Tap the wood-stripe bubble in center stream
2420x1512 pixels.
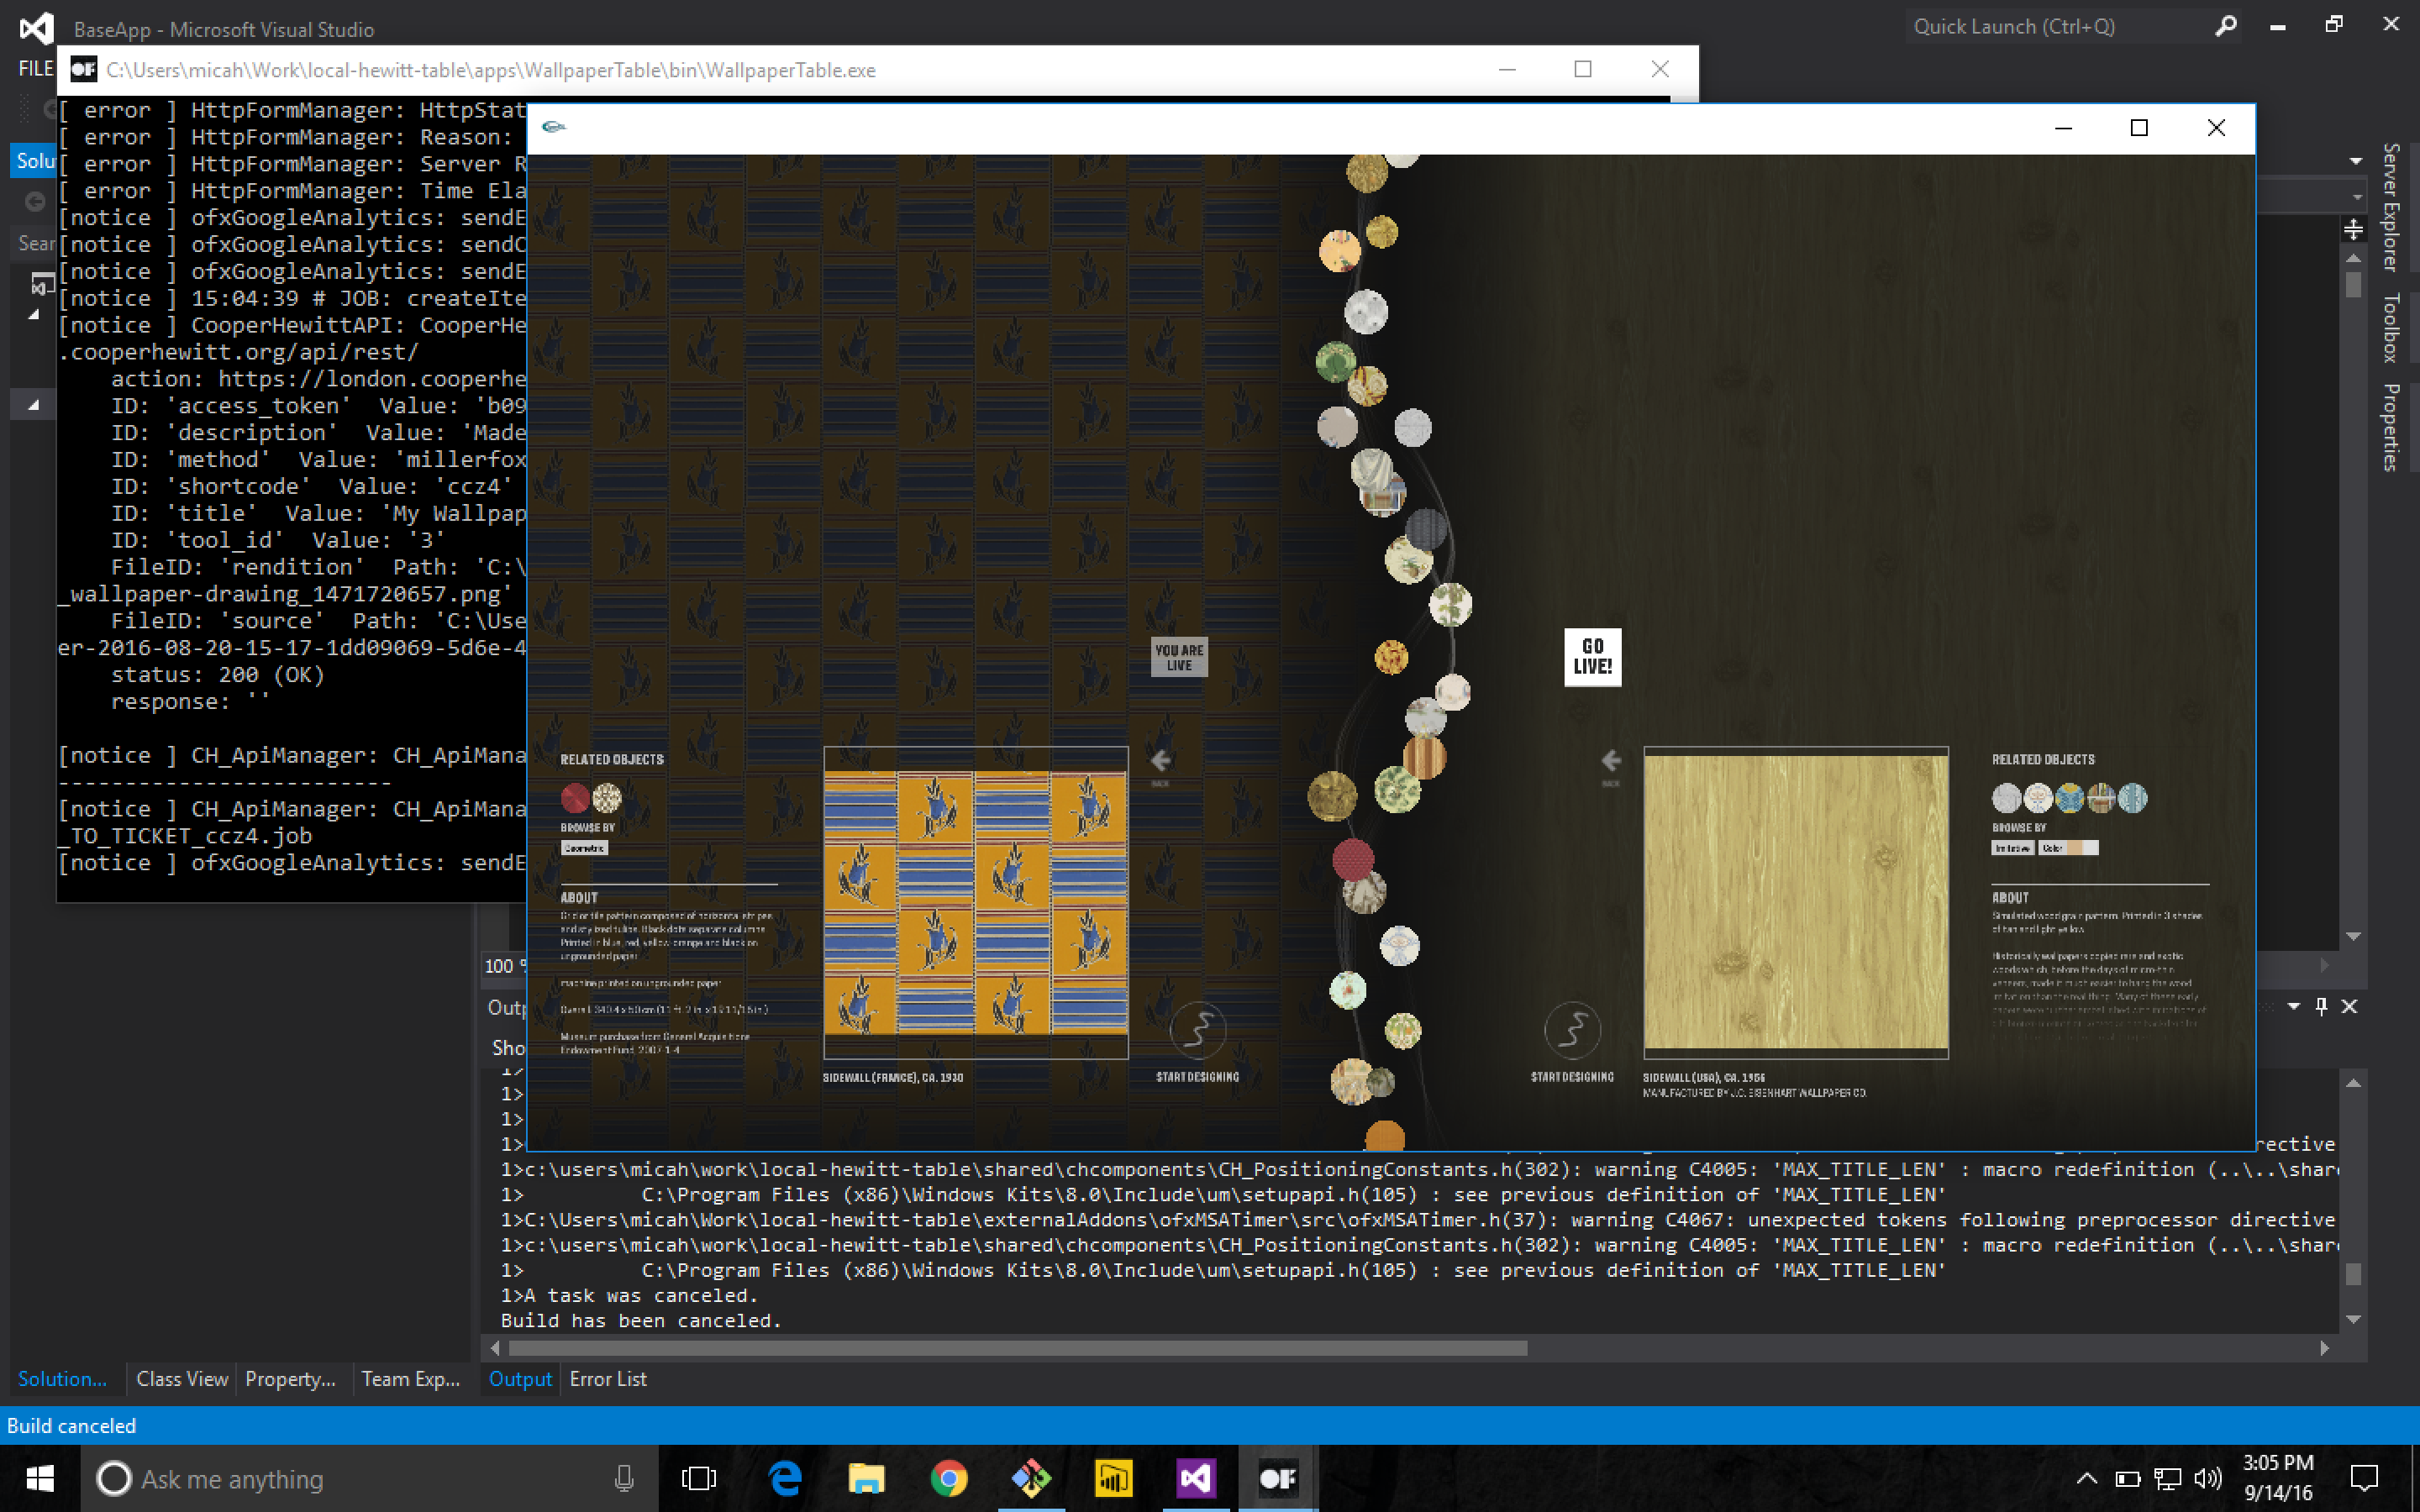point(1424,757)
